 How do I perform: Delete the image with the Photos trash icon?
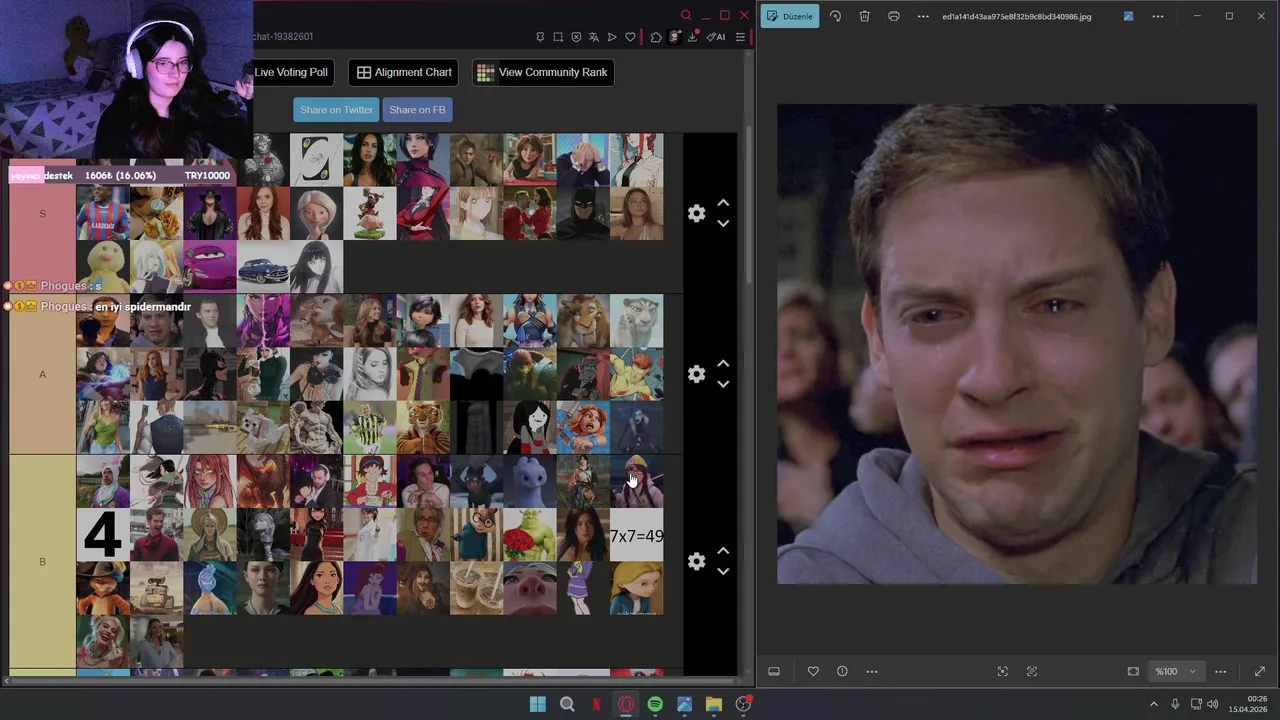pos(864,16)
